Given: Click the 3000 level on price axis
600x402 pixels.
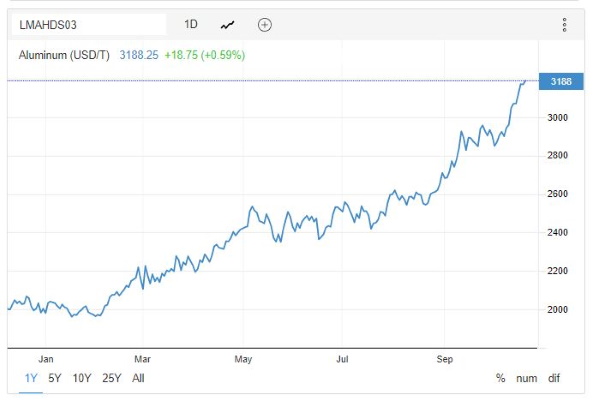Looking at the screenshot, I should (x=558, y=117).
